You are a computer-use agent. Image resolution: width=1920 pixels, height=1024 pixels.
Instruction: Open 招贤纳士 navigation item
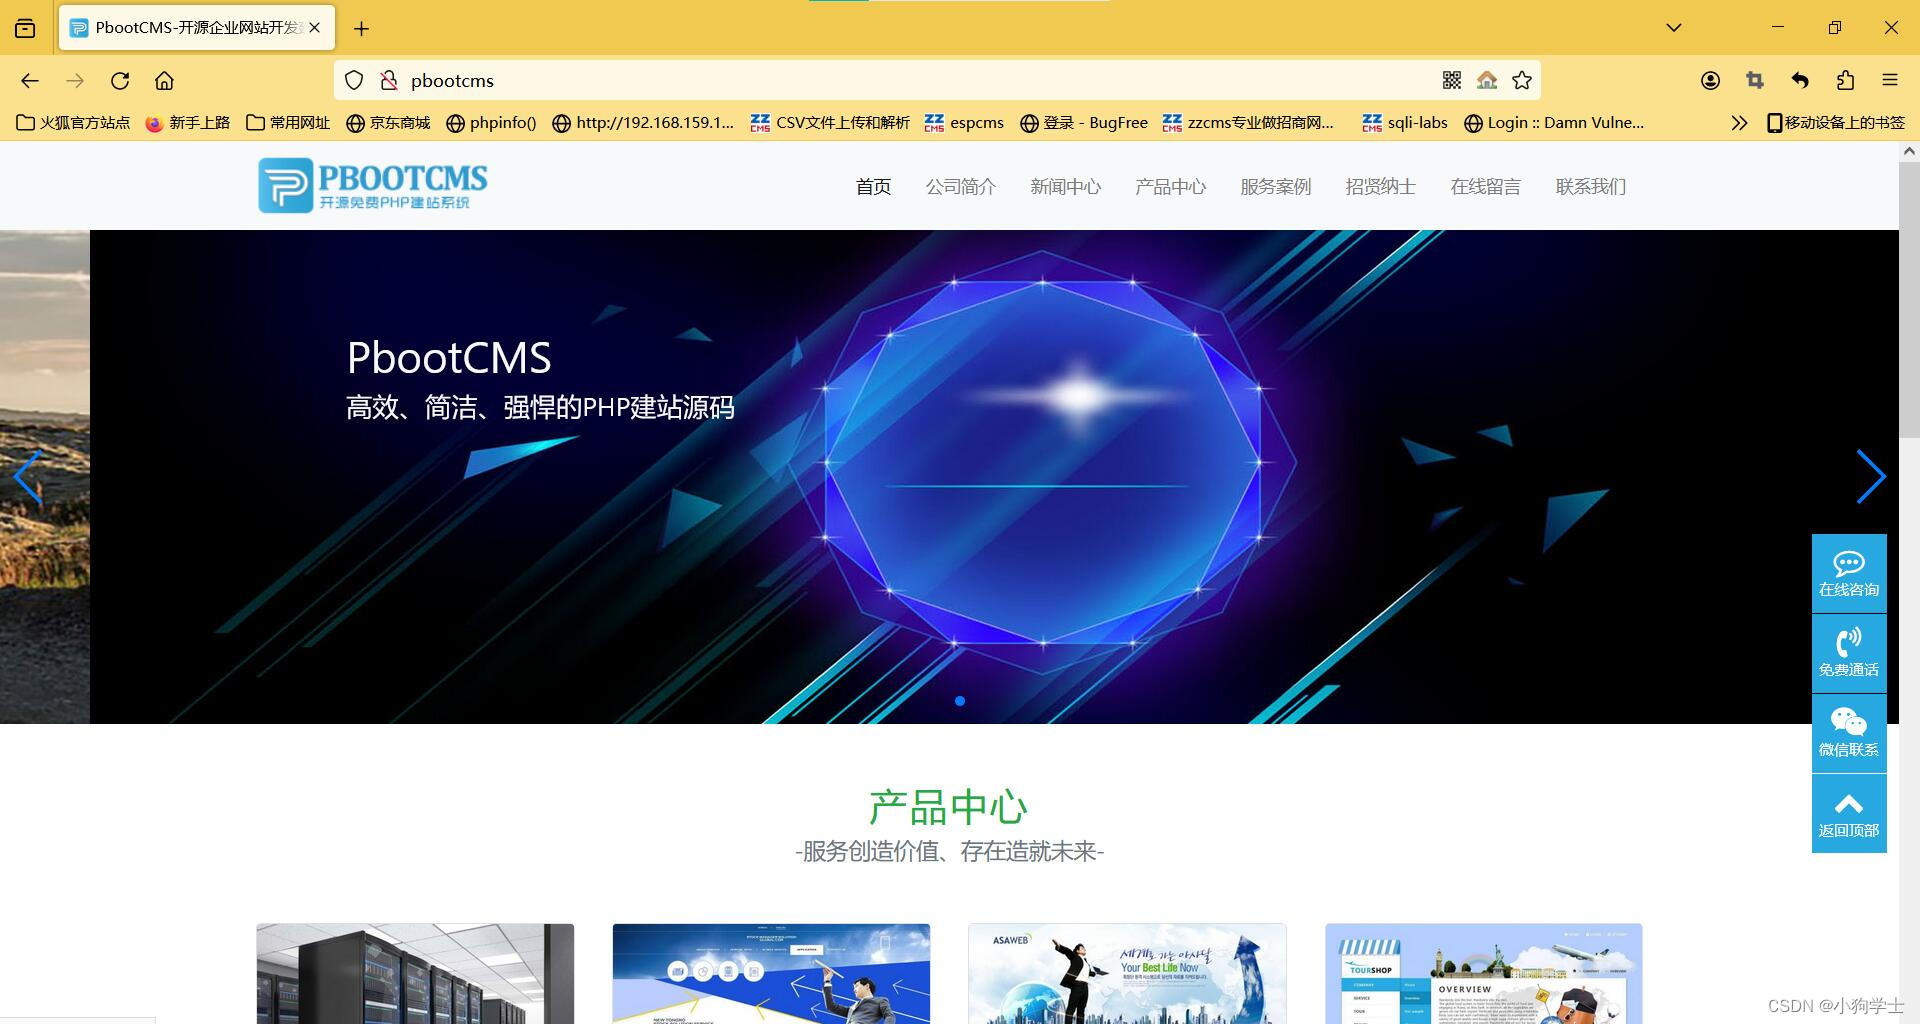[1381, 187]
